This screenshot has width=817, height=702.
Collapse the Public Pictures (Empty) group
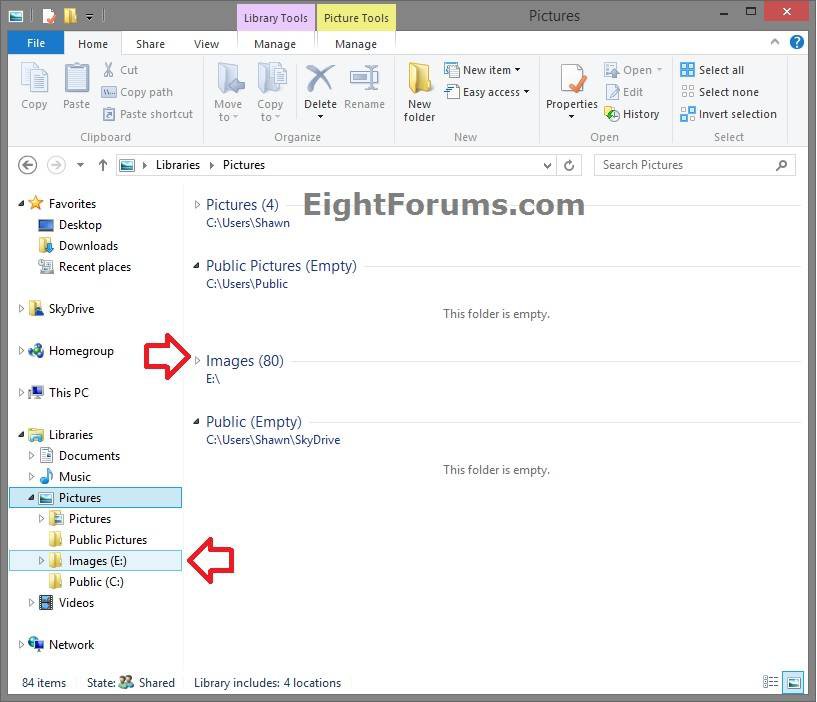[197, 266]
